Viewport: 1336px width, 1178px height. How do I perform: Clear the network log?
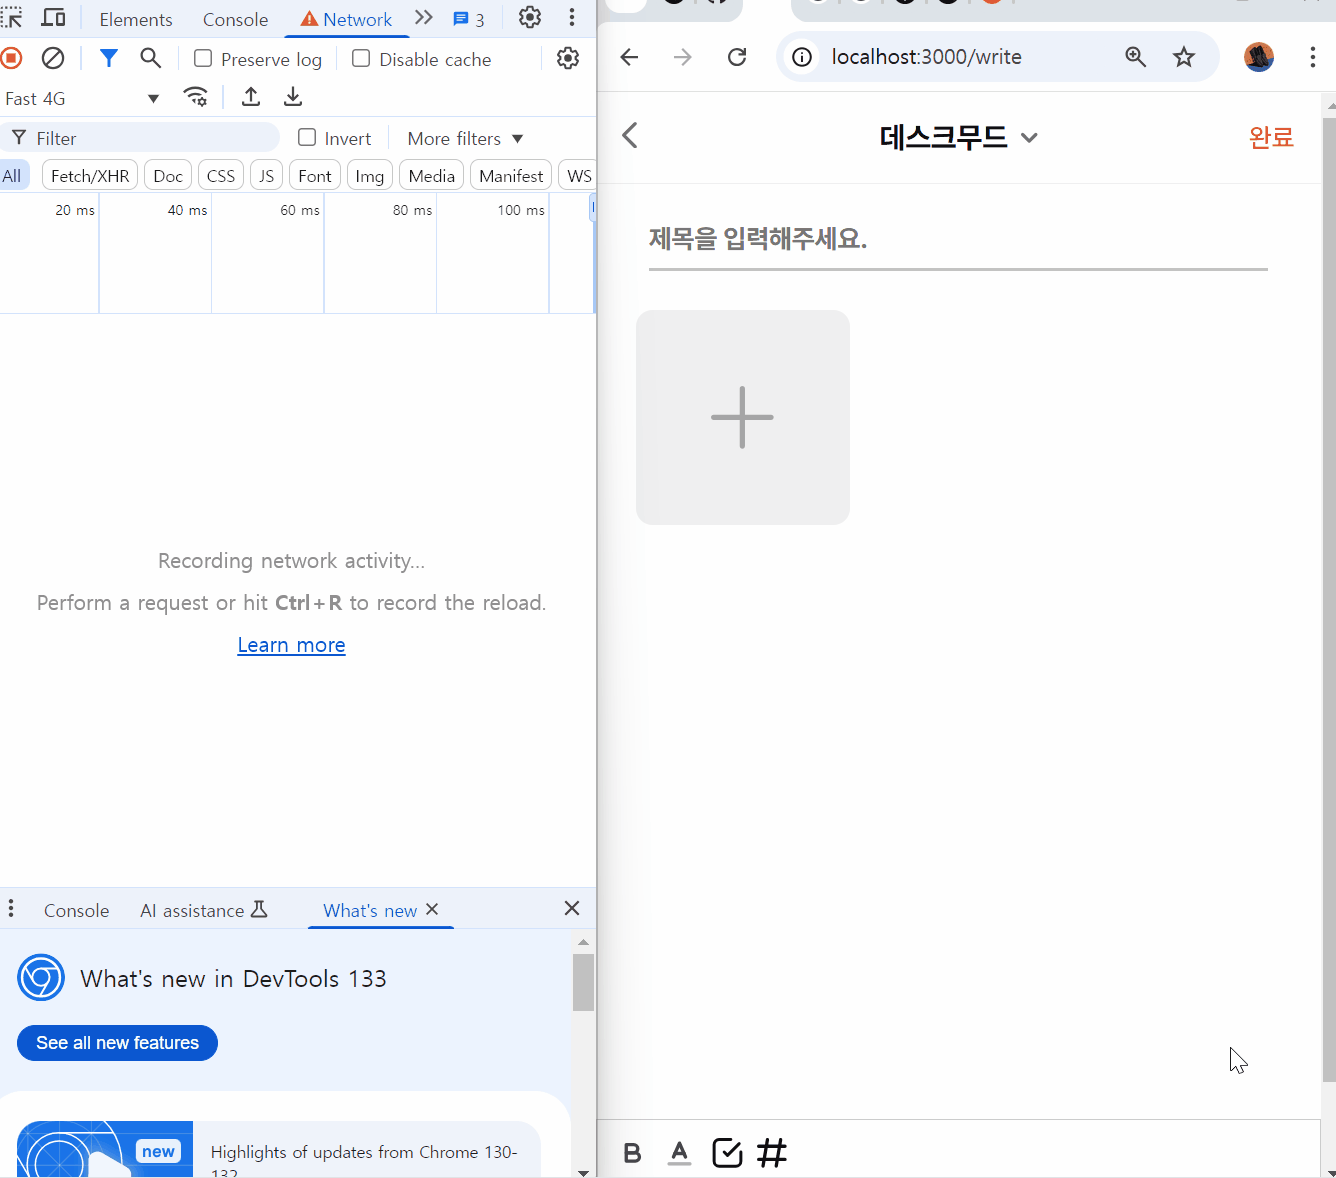pos(53,58)
